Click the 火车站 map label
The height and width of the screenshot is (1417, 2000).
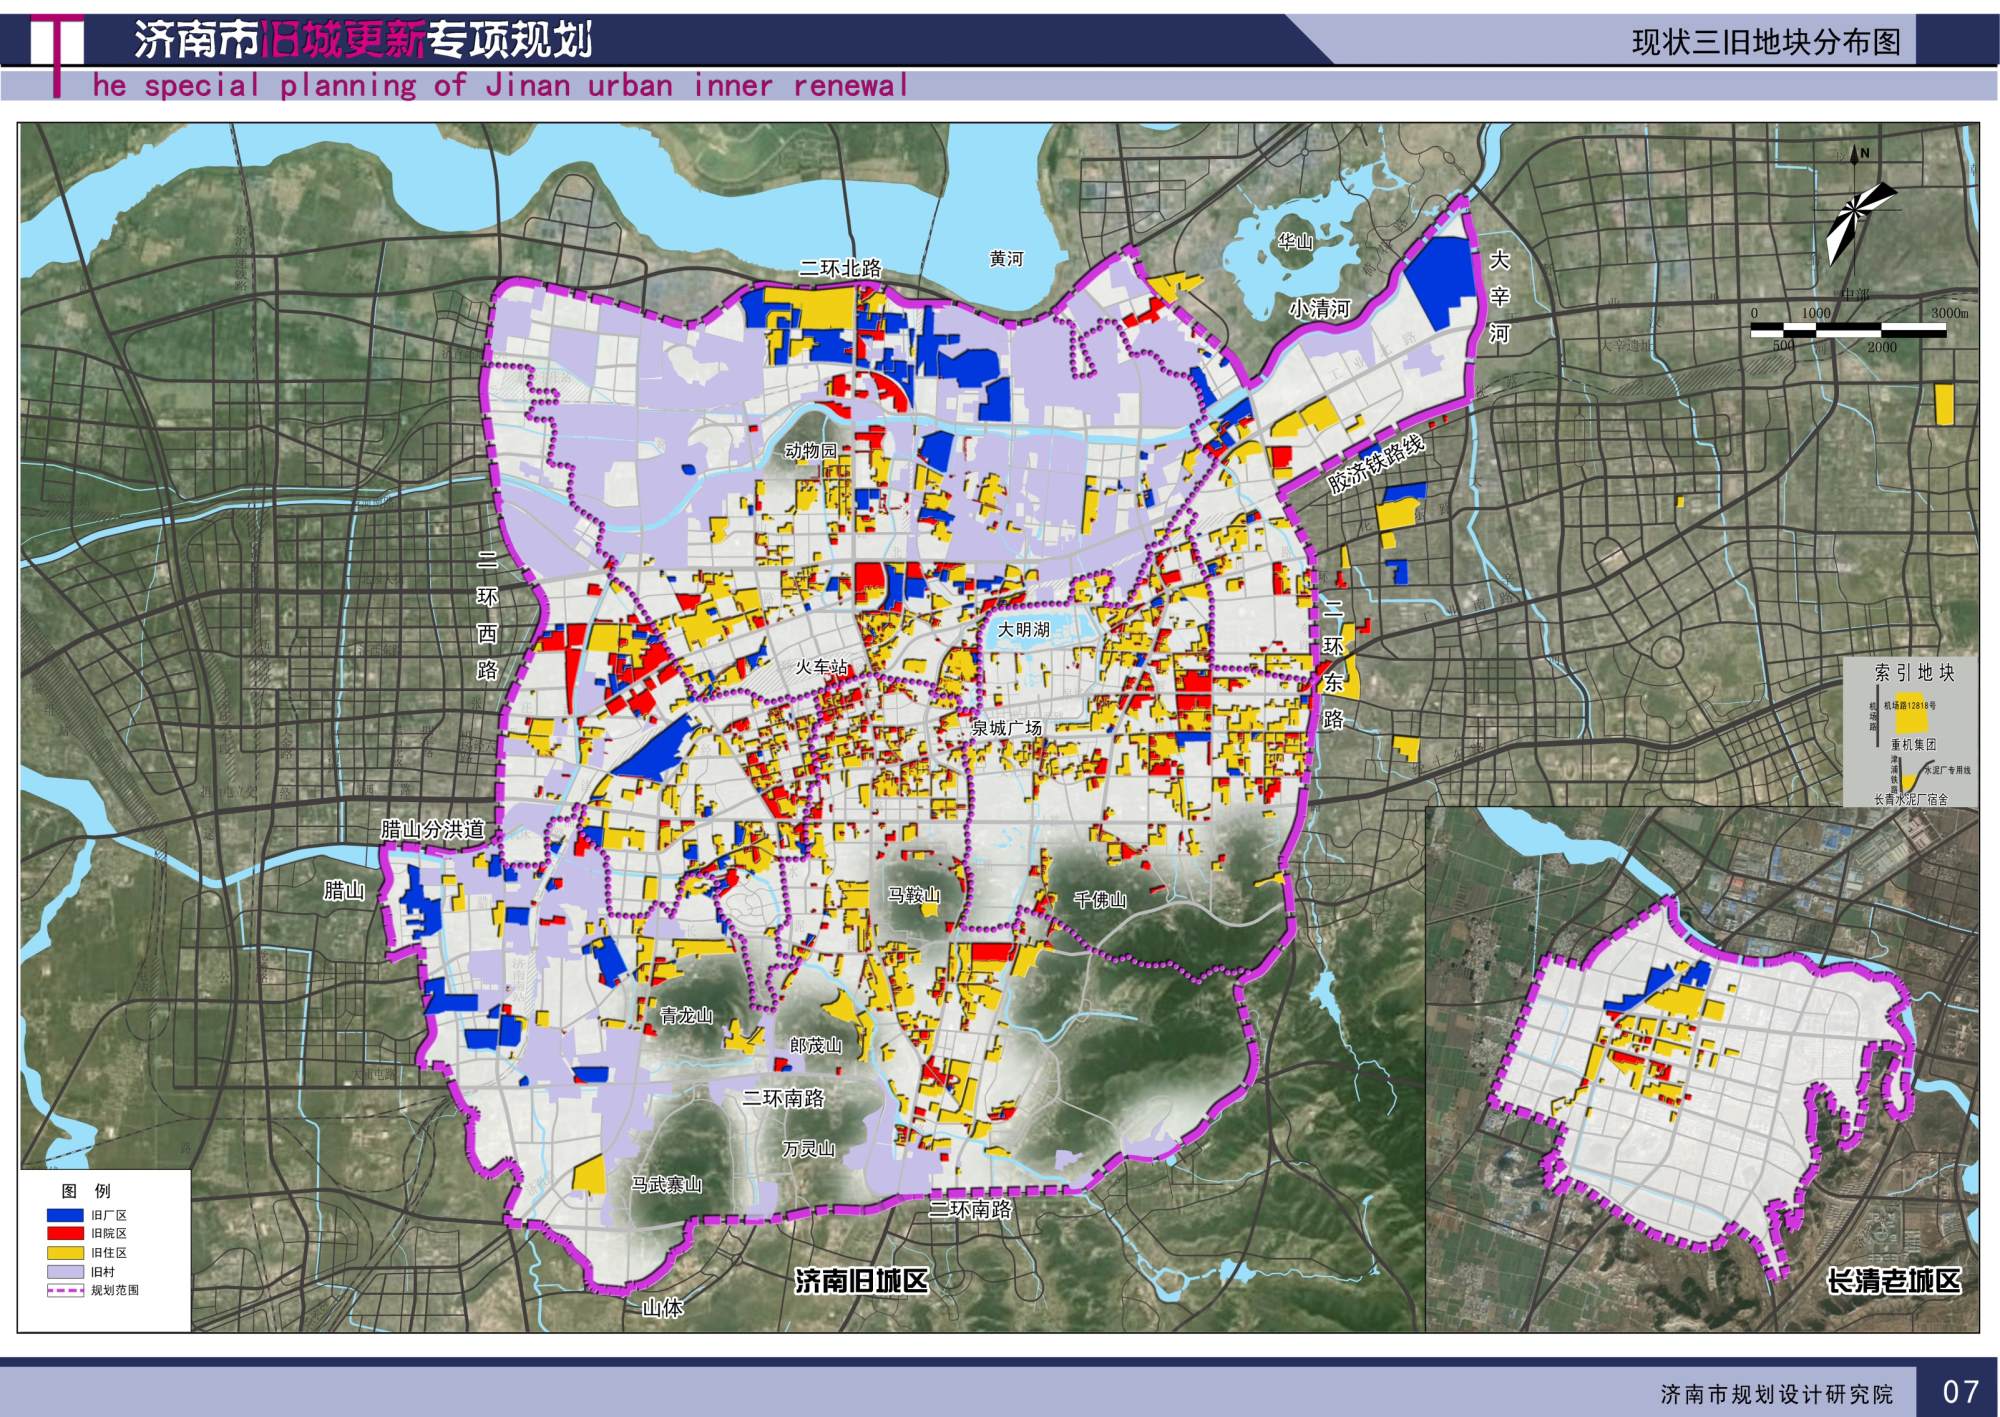pos(821,667)
